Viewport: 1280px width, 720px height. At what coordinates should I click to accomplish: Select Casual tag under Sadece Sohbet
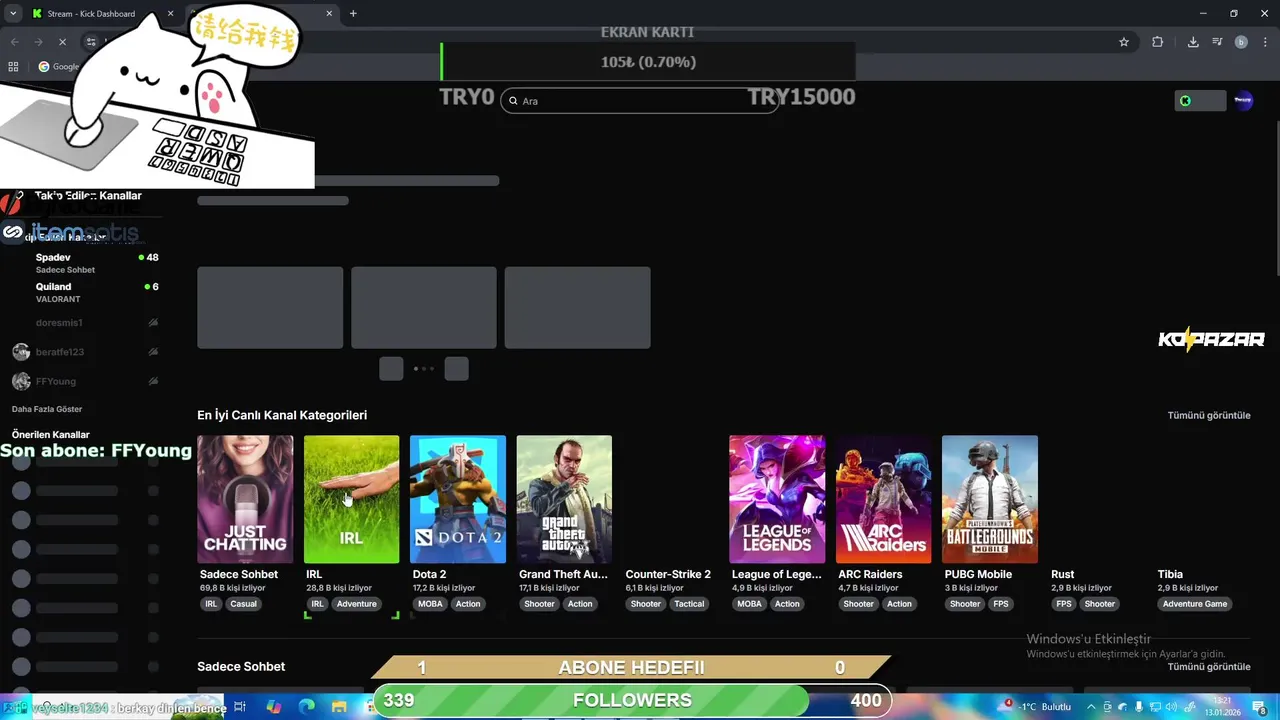[244, 604]
